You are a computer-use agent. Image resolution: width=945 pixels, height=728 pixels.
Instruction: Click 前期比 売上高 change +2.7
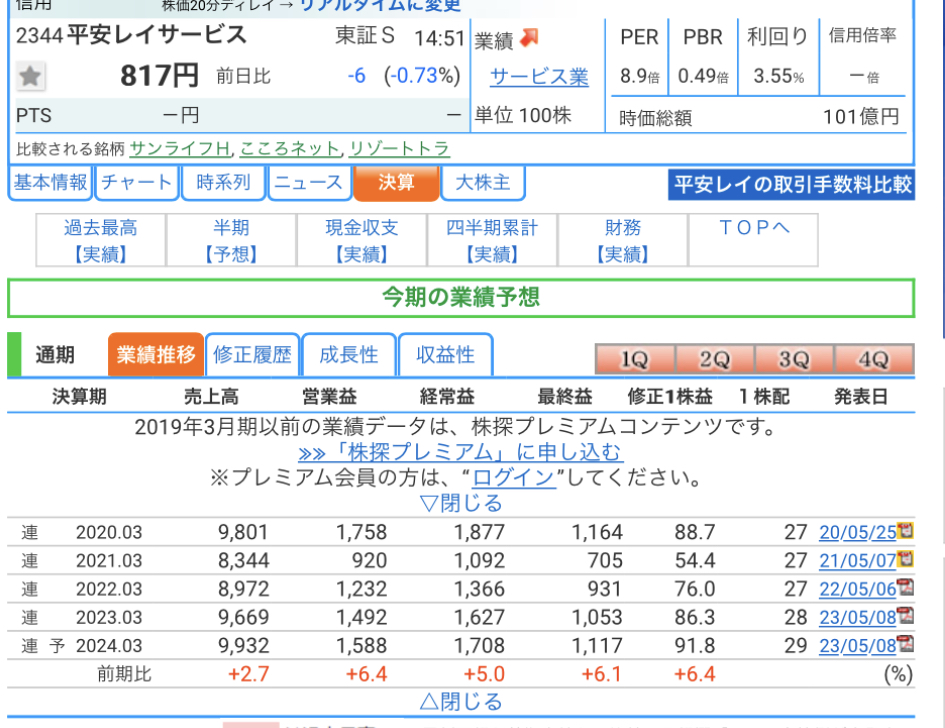248,674
